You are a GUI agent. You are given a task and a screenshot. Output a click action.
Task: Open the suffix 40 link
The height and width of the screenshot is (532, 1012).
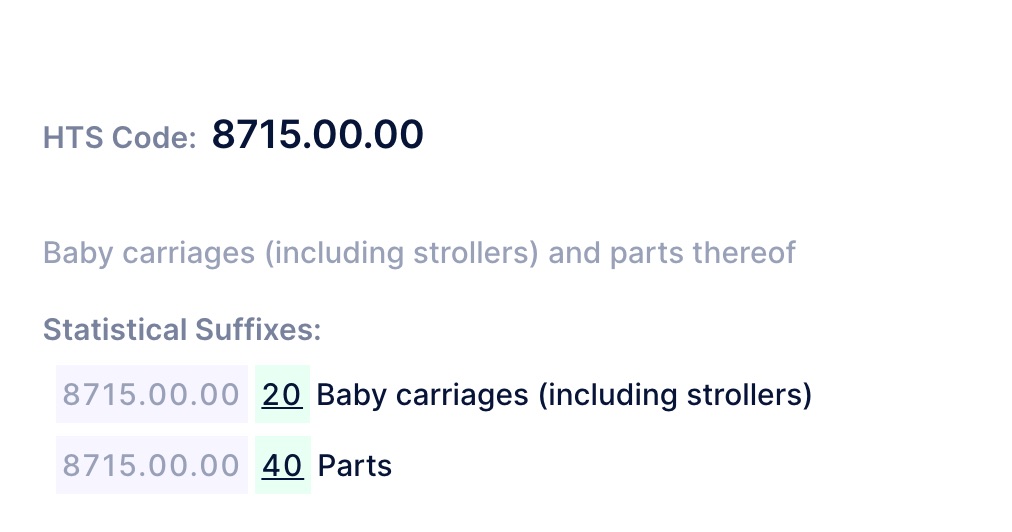[282, 465]
